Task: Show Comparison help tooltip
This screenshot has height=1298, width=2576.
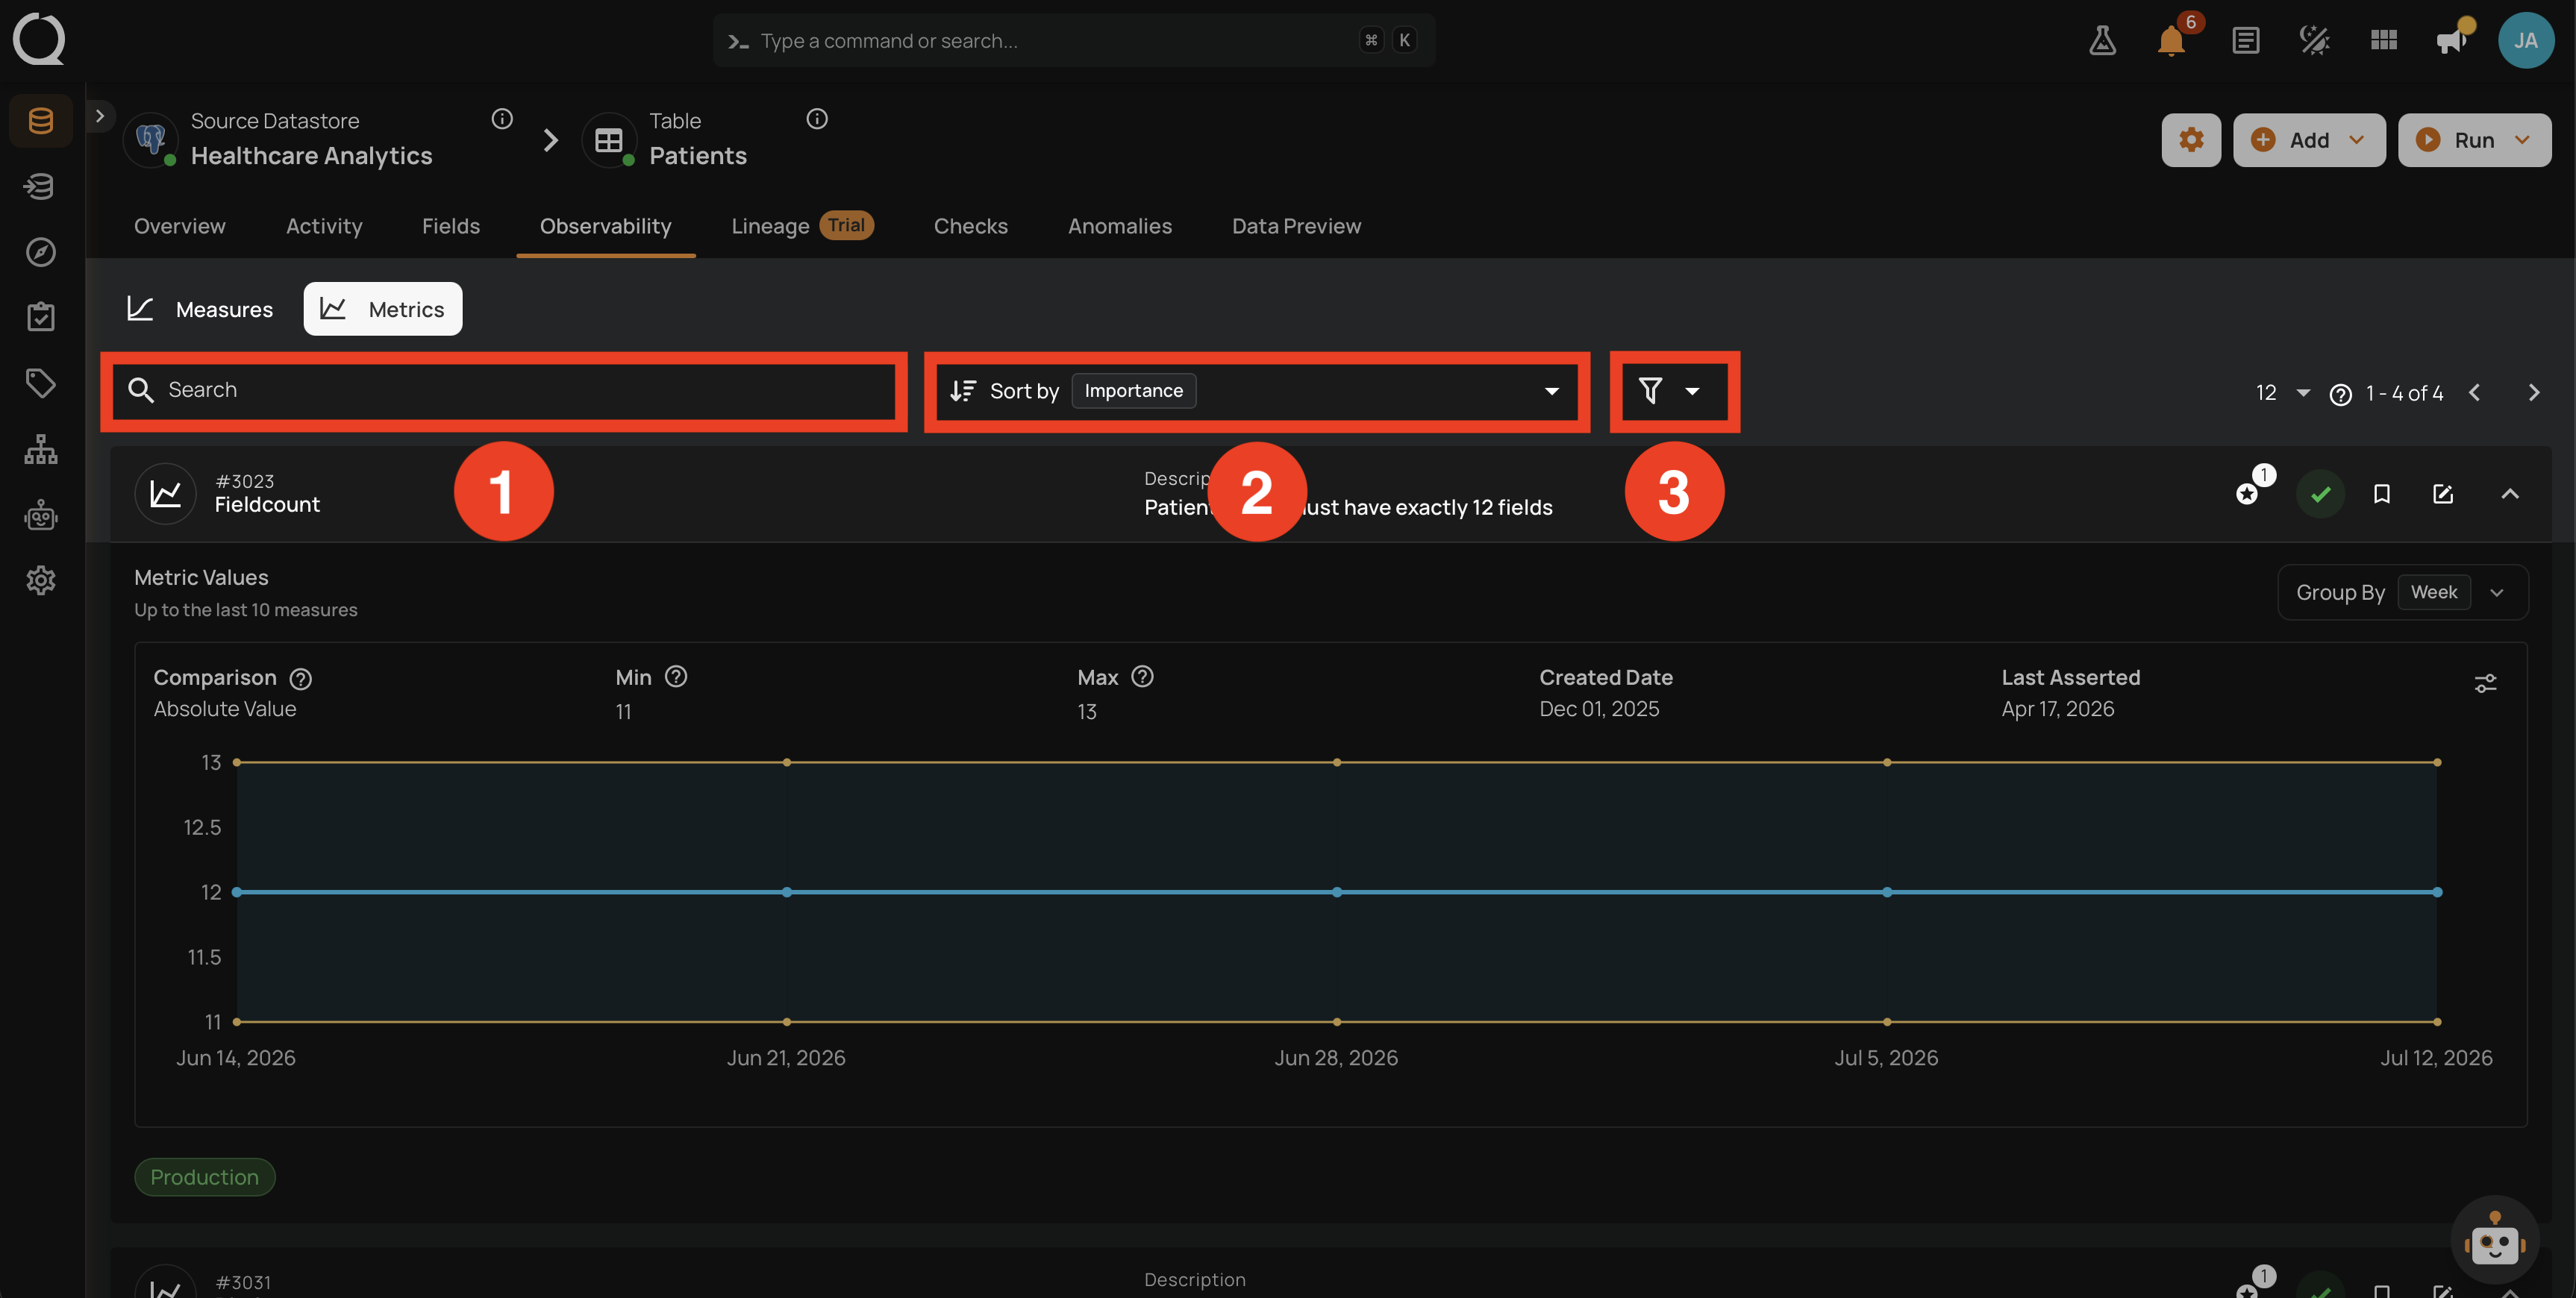Action: pyautogui.click(x=300, y=679)
